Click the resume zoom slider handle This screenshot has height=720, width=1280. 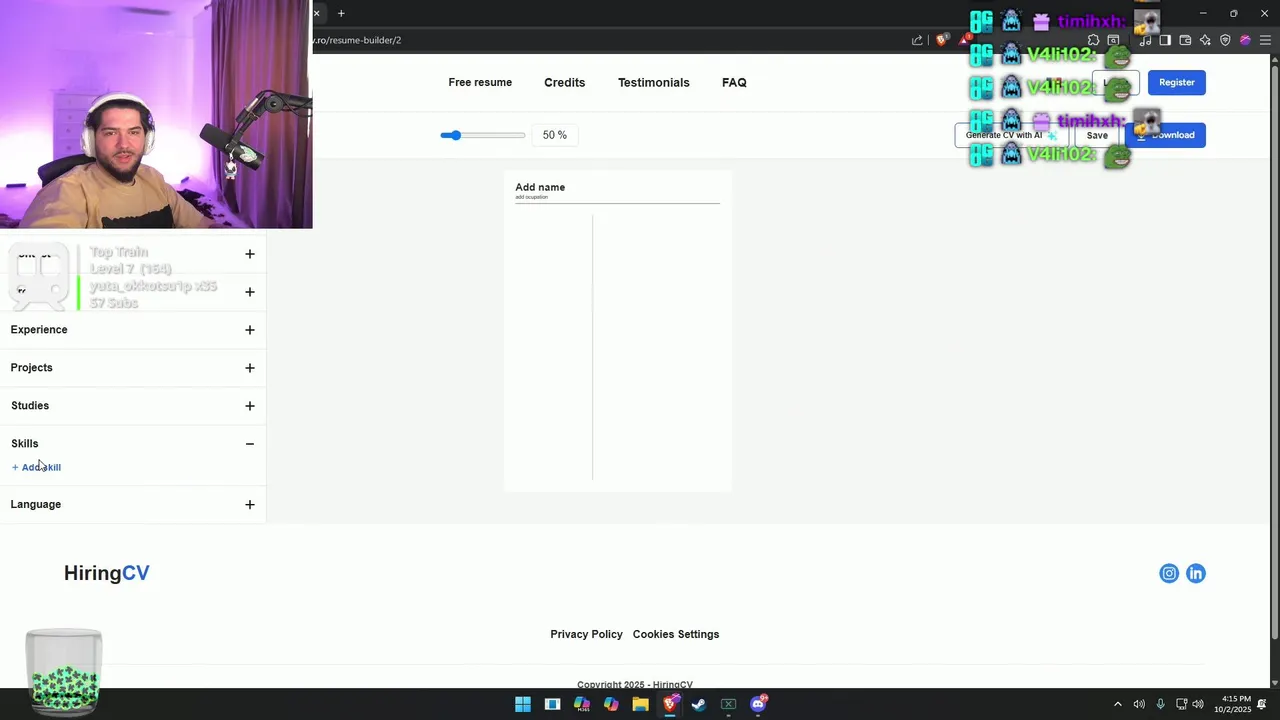pos(455,135)
